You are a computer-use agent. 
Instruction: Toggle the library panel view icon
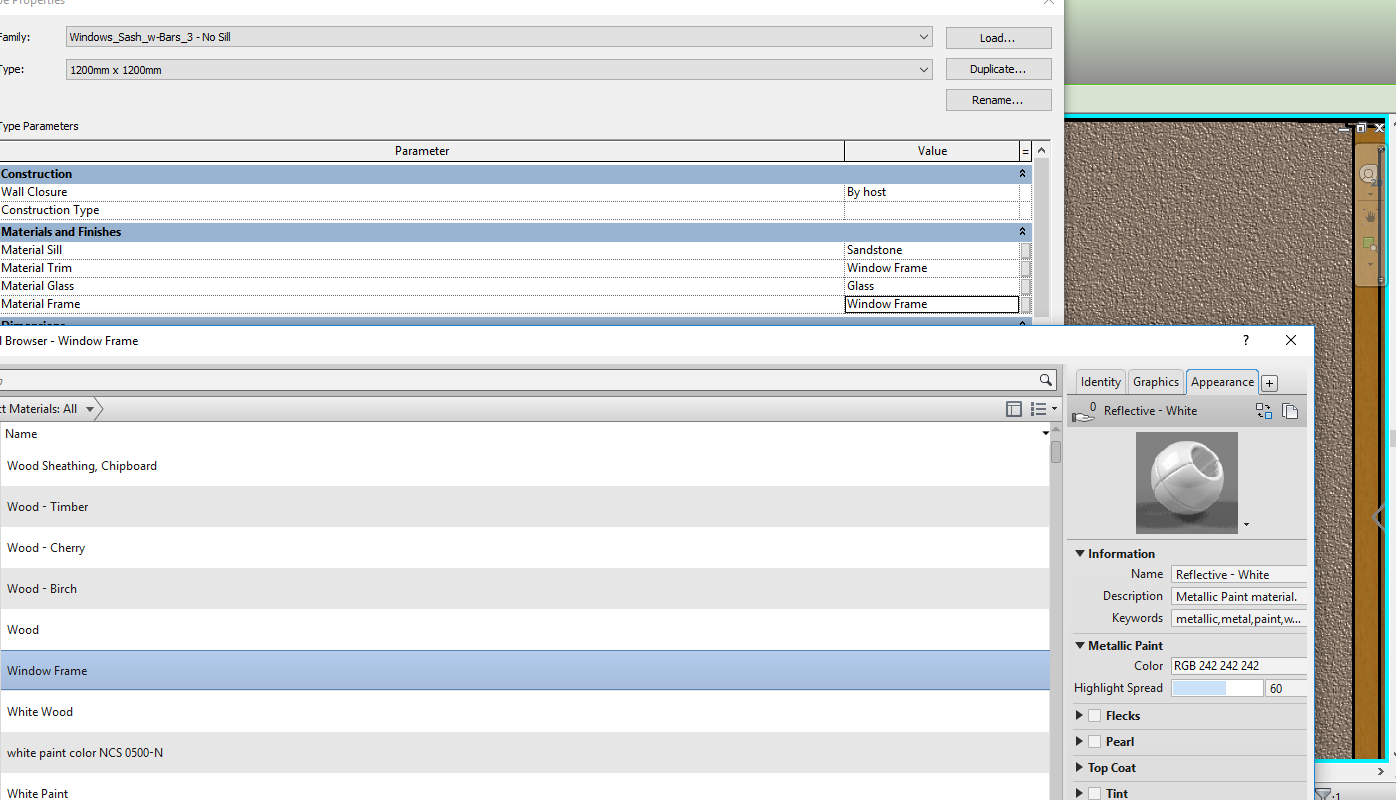point(1014,409)
